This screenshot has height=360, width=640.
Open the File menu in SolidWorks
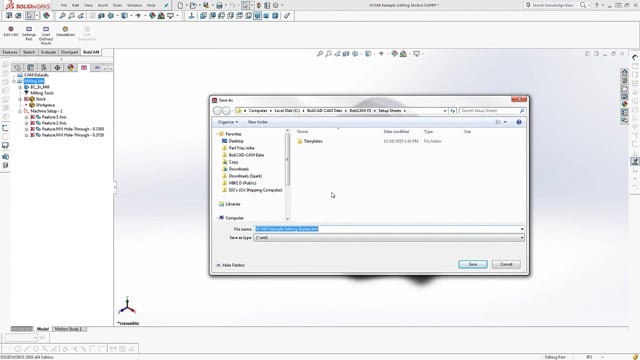64,5
